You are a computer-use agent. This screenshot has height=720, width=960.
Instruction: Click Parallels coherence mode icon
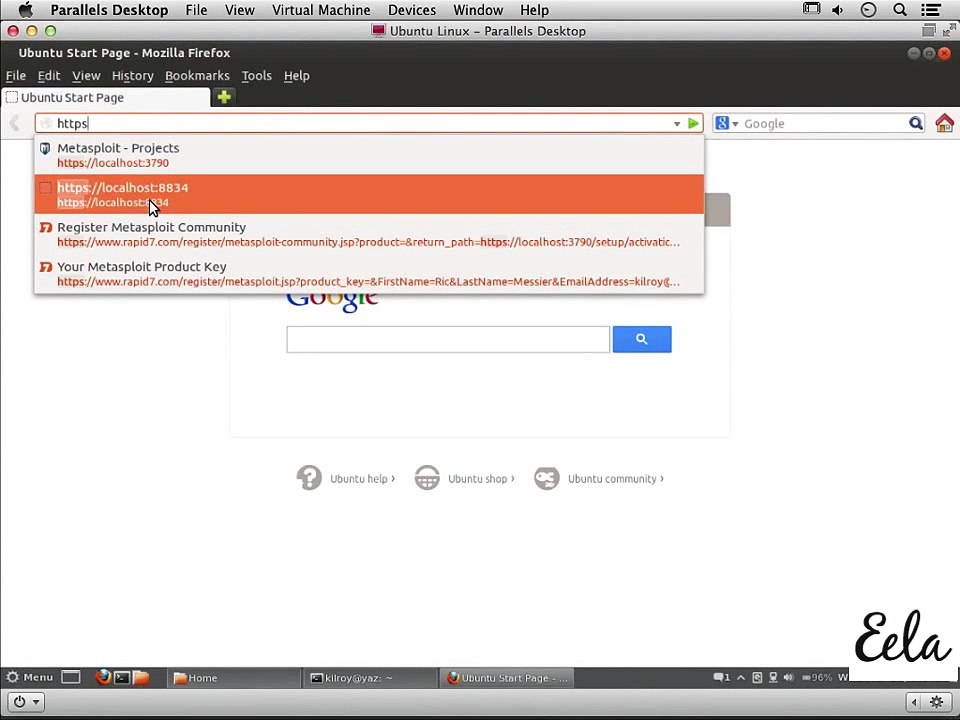pos(929,31)
